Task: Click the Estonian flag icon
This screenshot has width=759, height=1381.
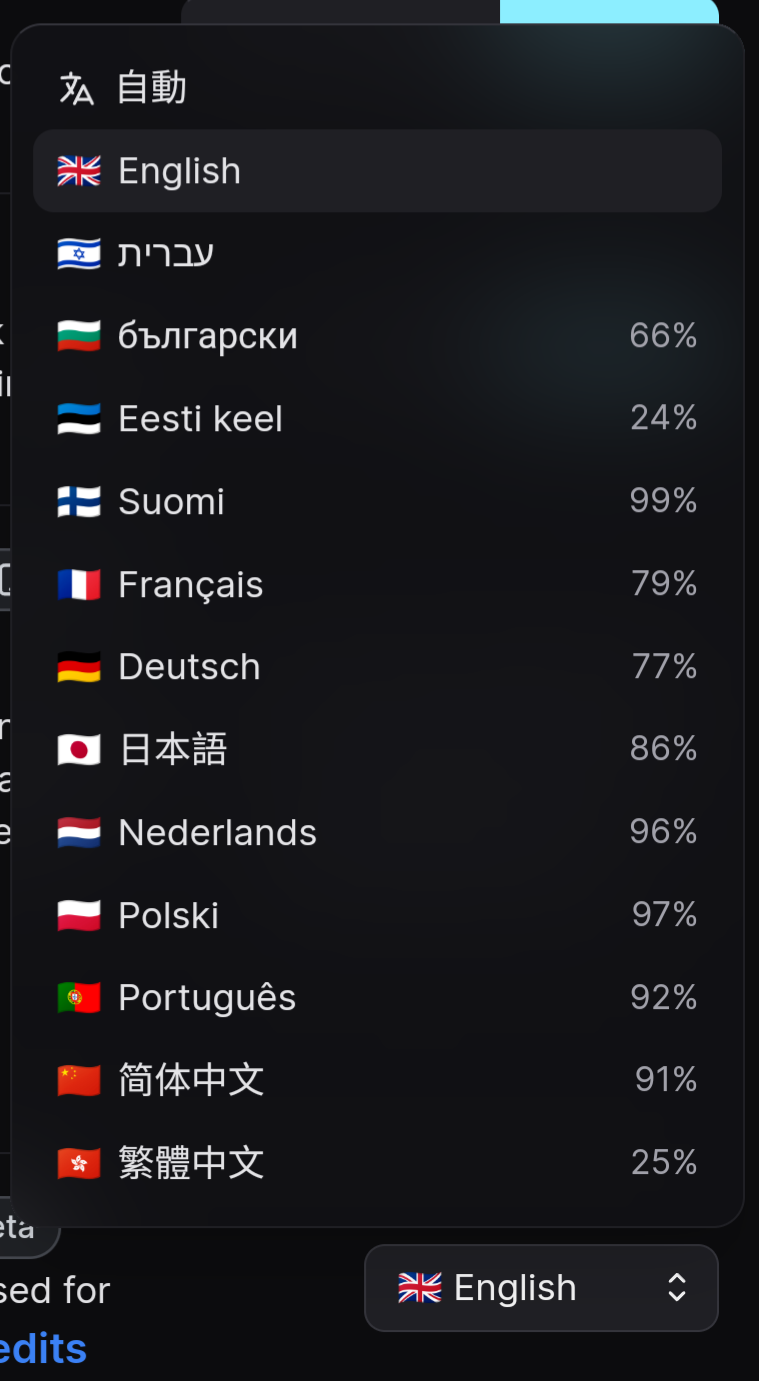Action: point(79,419)
